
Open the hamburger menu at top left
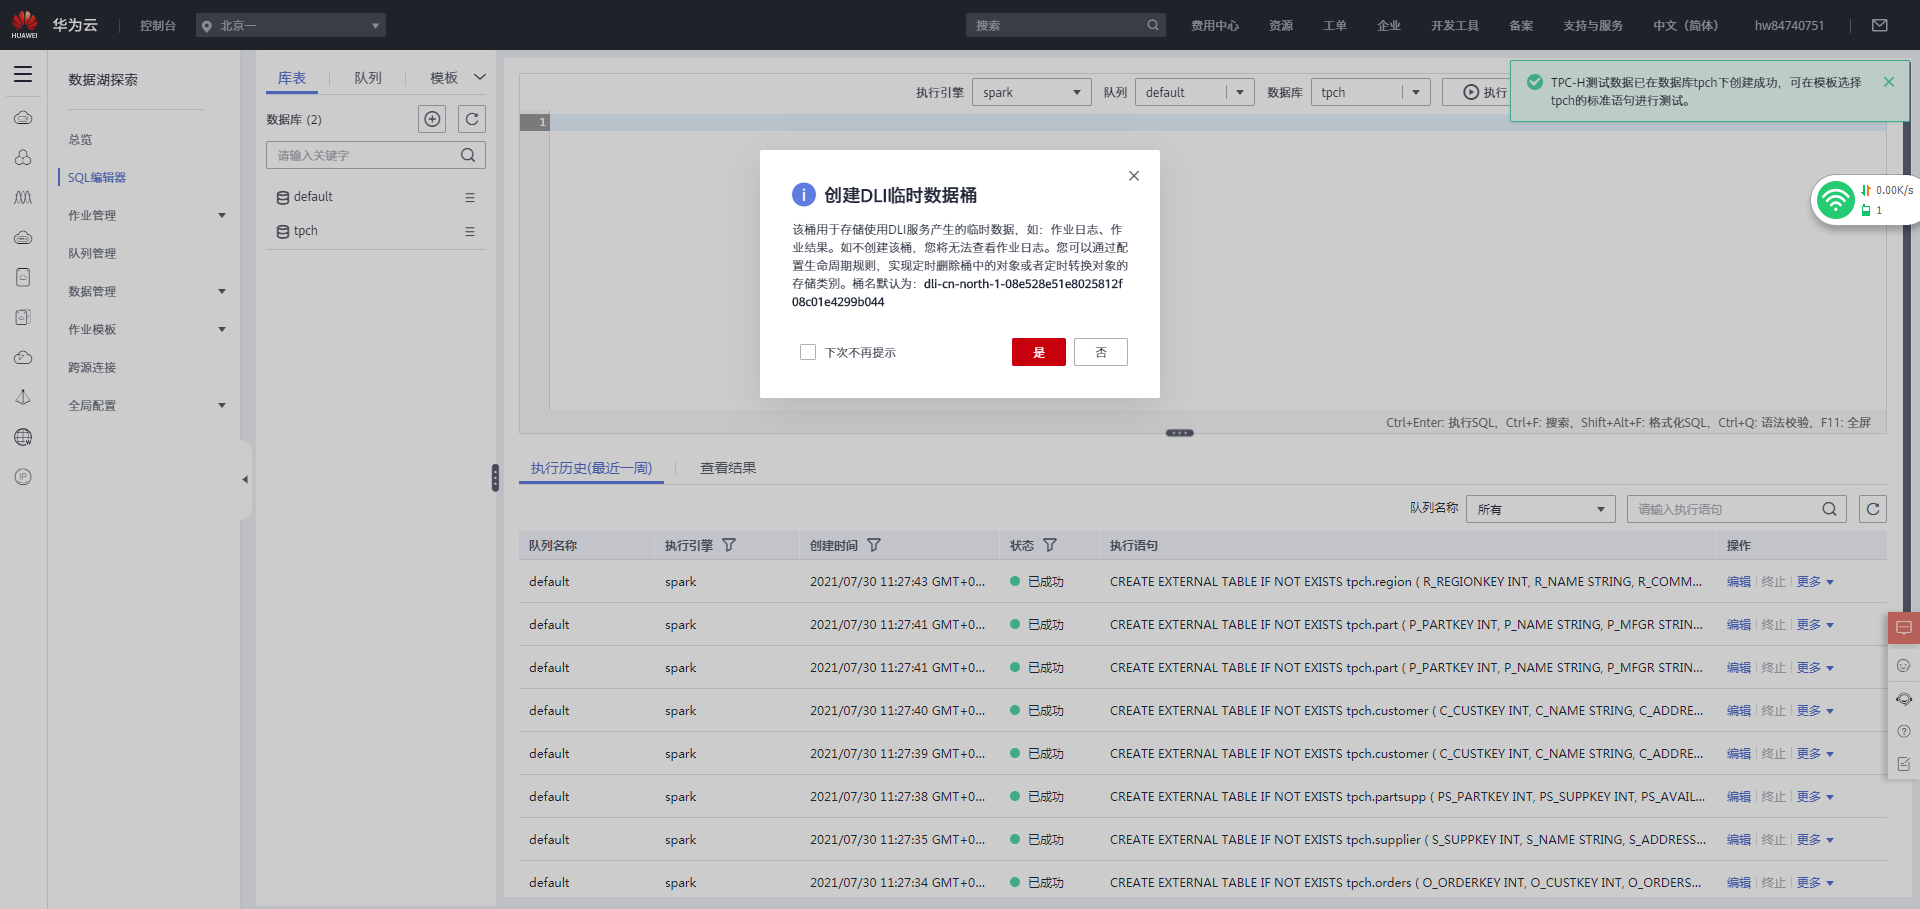coord(23,75)
